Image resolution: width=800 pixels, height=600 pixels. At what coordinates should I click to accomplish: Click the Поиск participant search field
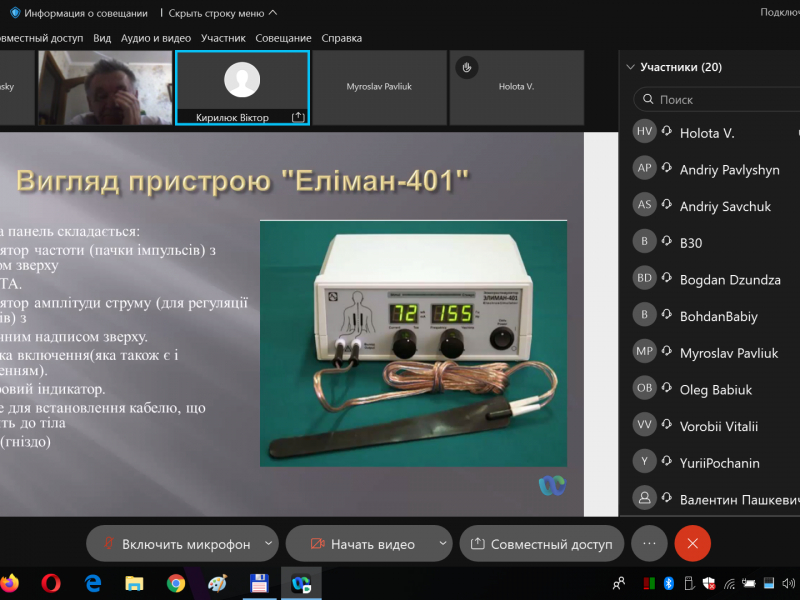[720, 100]
